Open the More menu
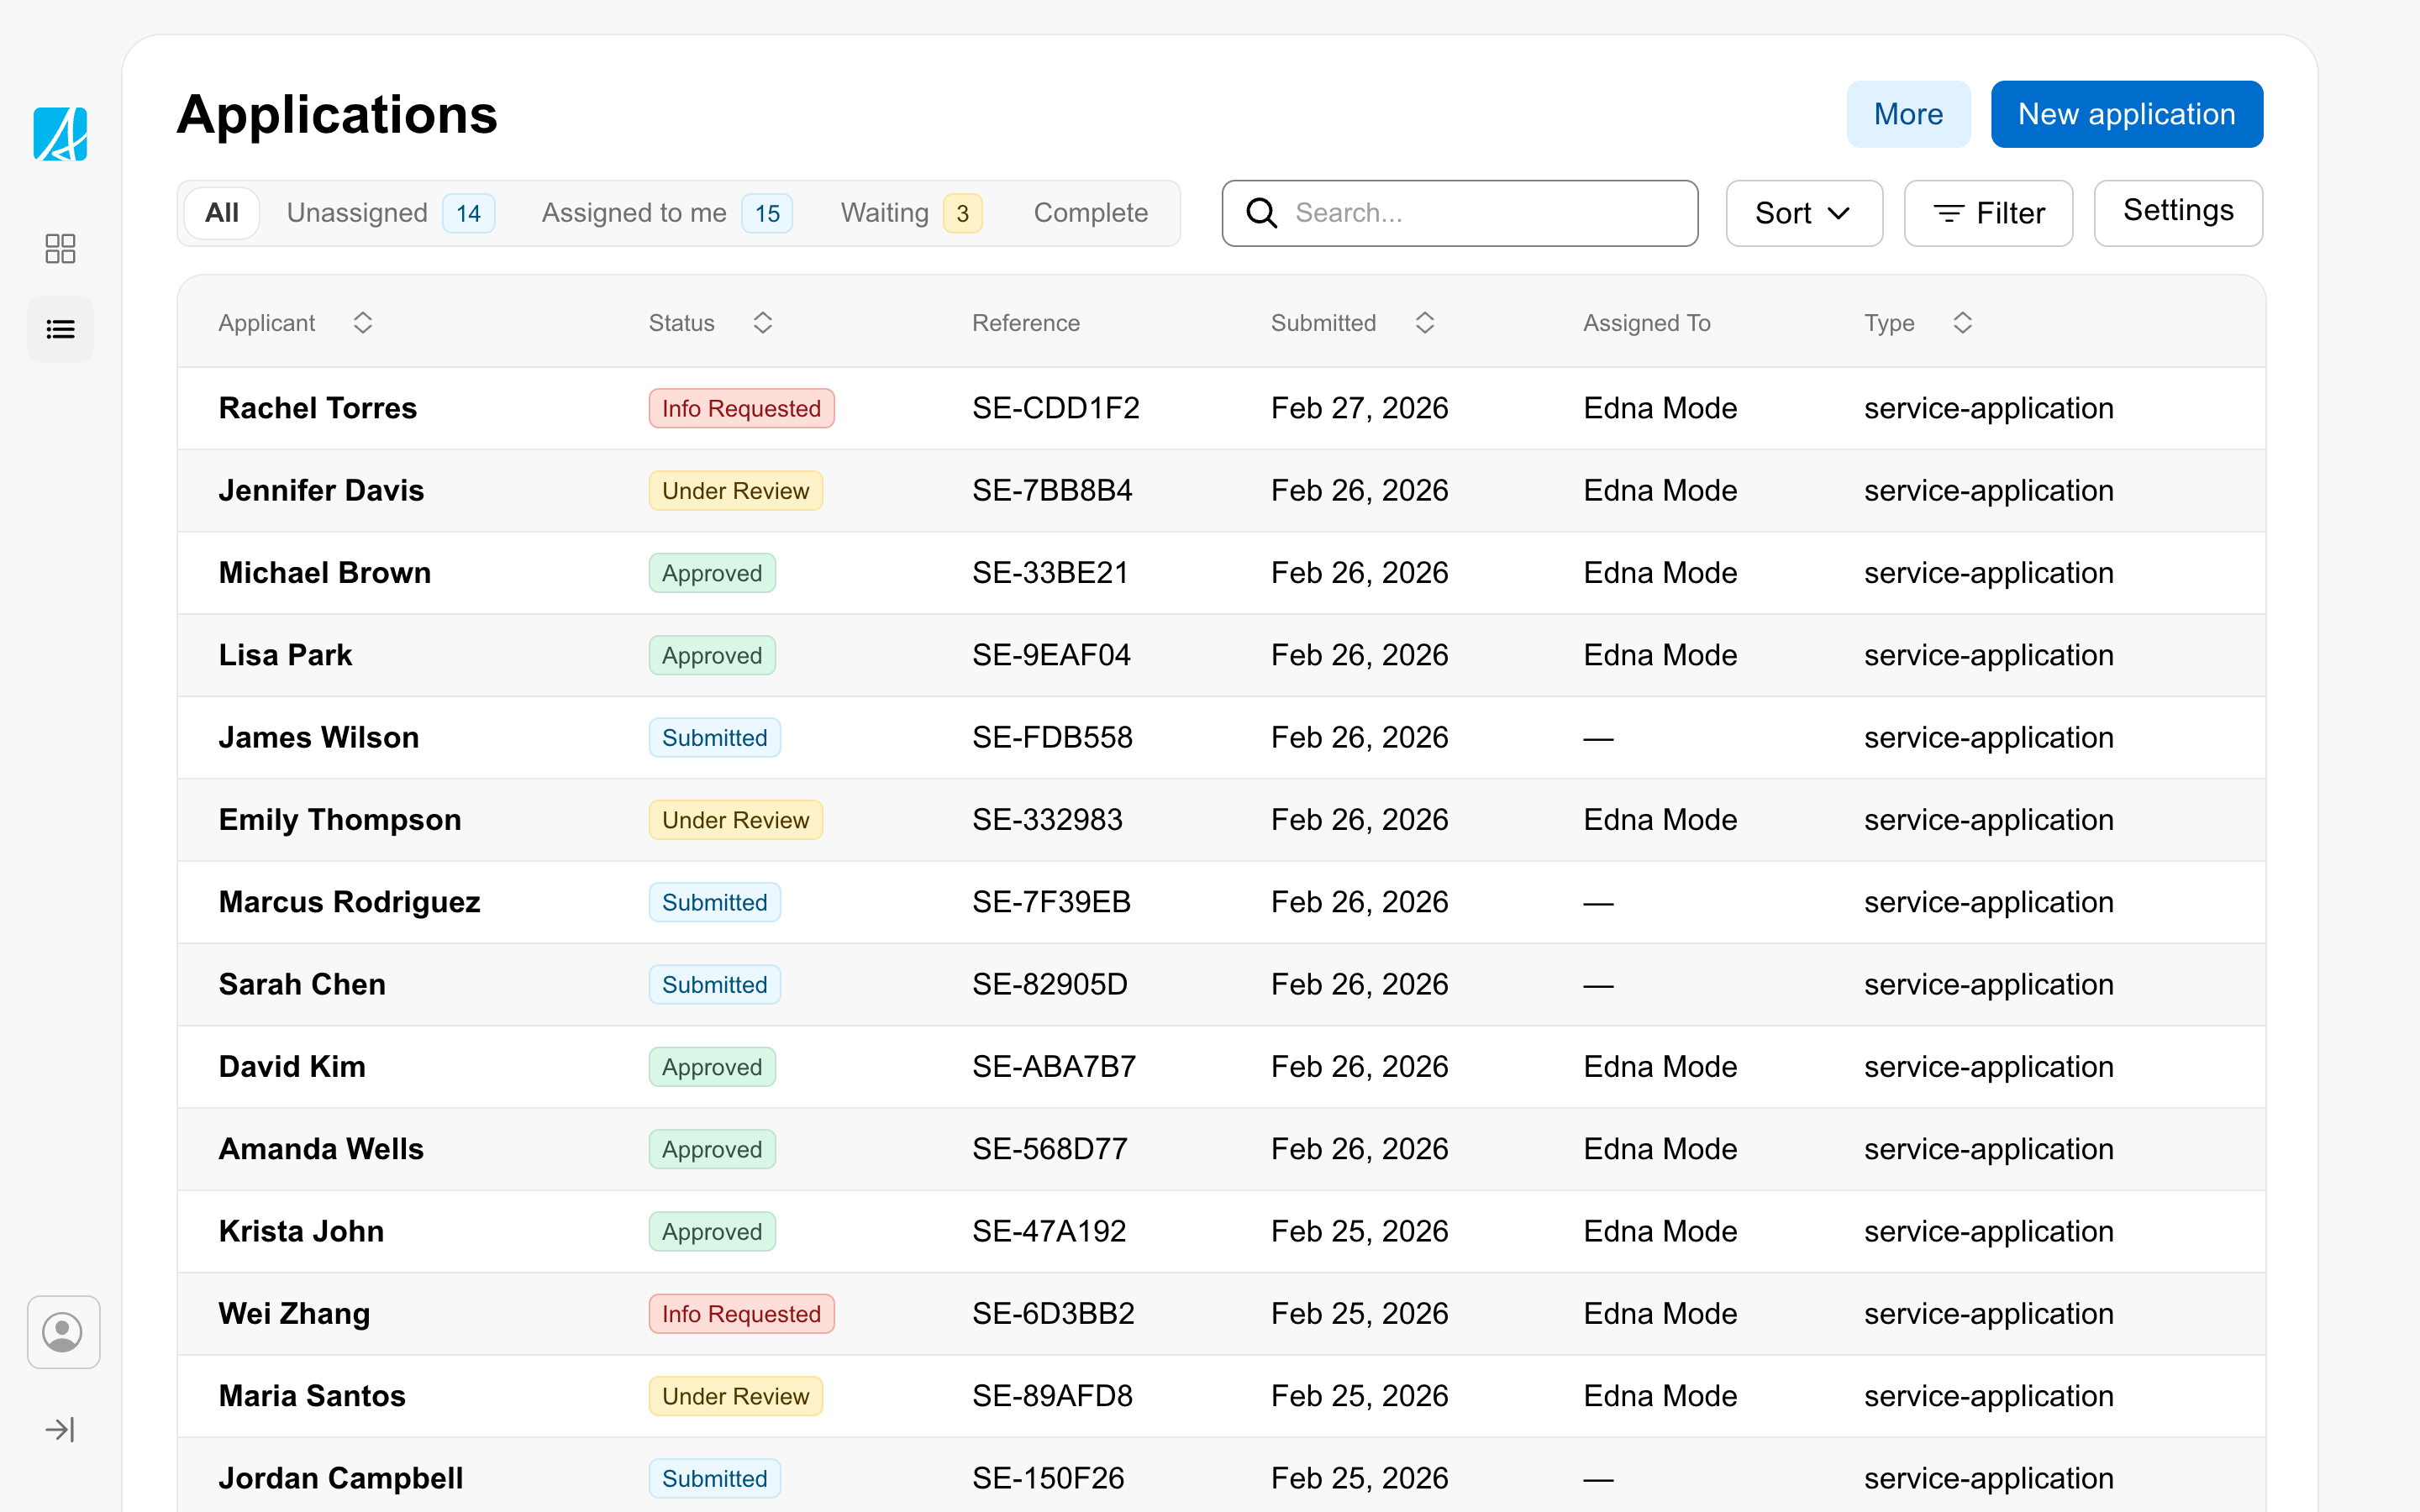2420x1512 pixels. [x=1908, y=114]
